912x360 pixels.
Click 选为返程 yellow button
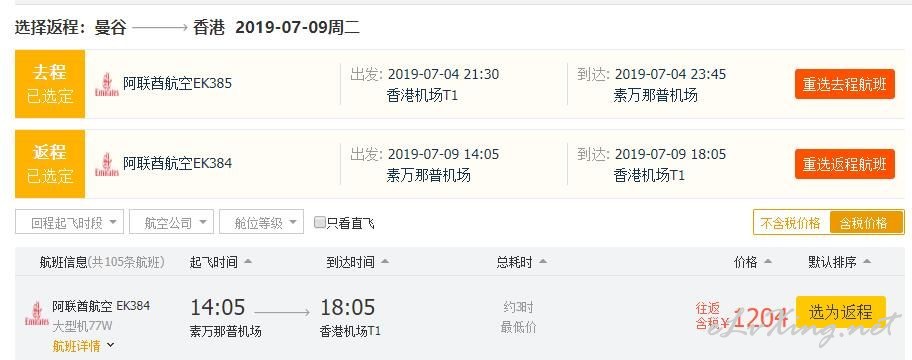[x=840, y=312]
